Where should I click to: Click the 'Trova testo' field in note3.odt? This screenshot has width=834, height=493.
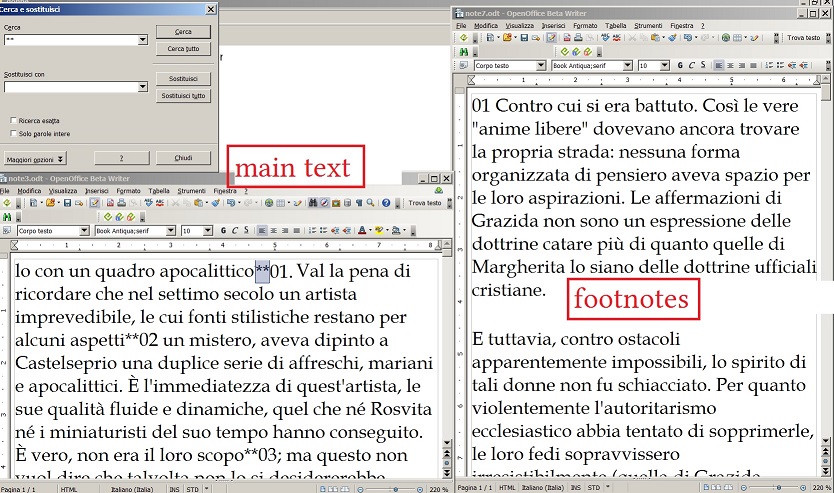tap(425, 203)
